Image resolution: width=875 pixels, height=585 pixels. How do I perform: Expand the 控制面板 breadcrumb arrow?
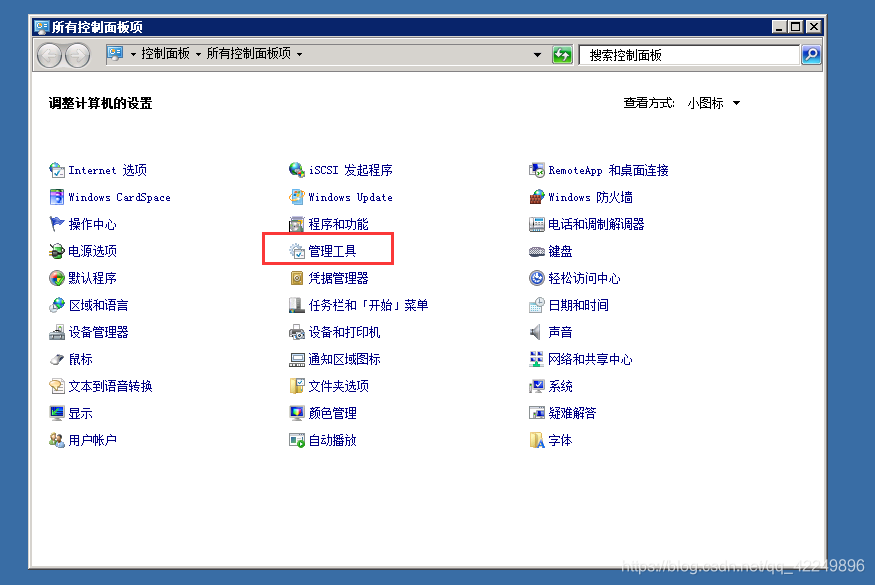(198, 54)
